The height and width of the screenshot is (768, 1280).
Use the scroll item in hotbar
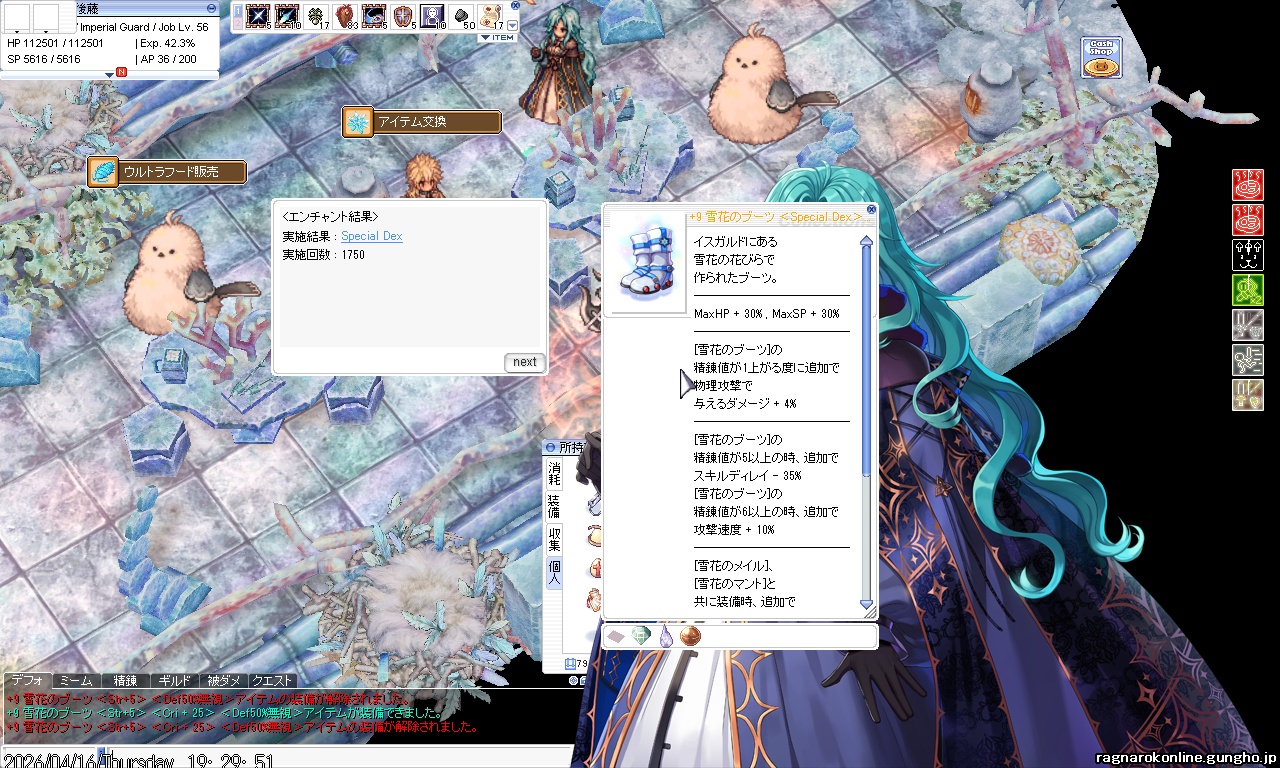(x=490, y=16)
